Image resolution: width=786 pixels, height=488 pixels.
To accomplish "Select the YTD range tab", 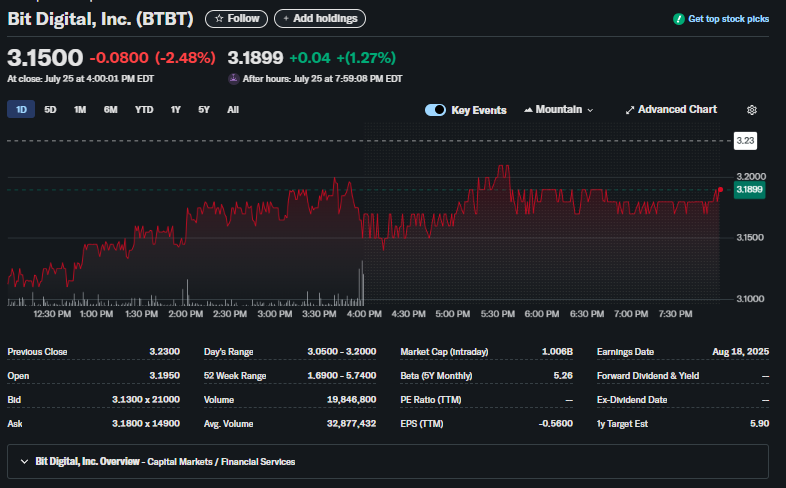I will pyautogui.click(x=144, y=109).
